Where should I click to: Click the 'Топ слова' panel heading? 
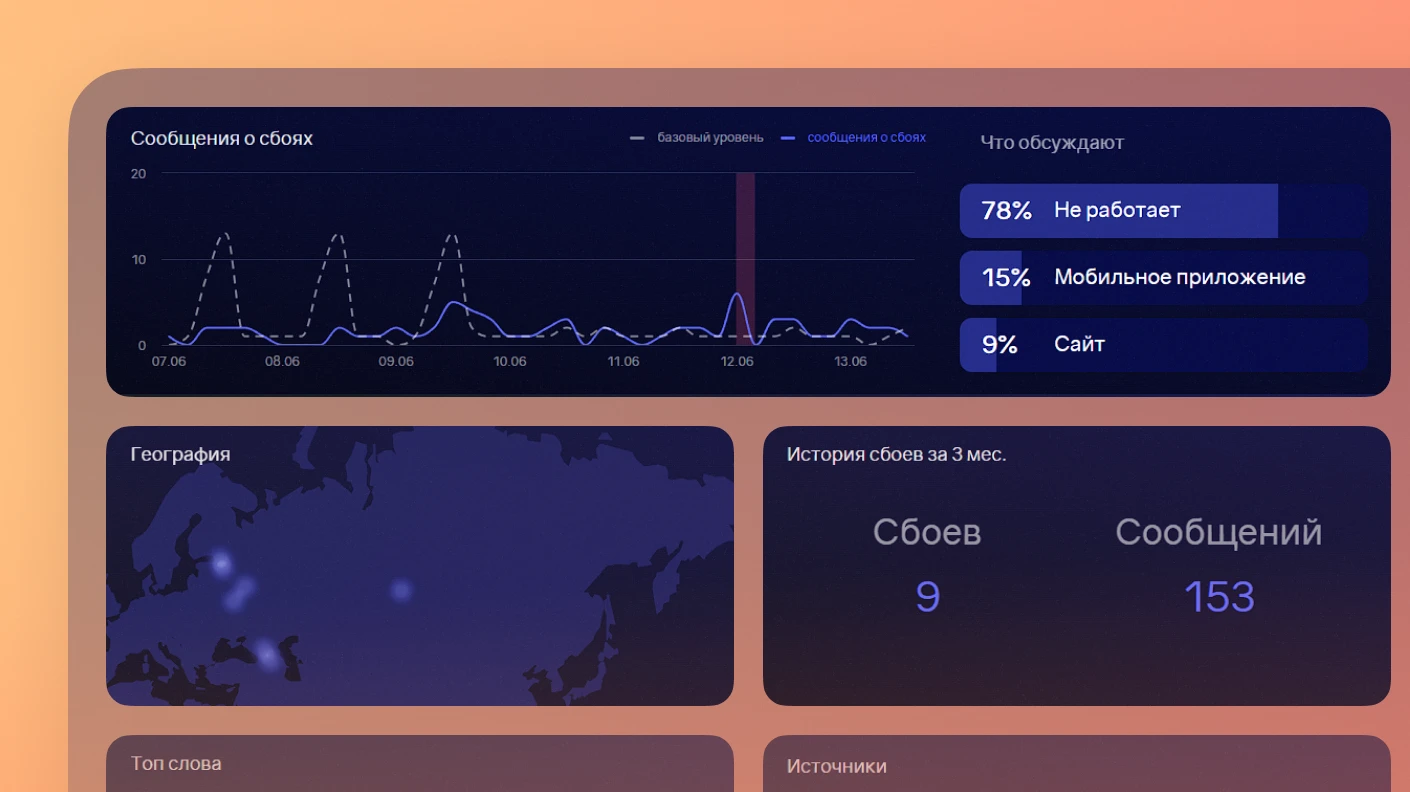(x=176, y=763)
